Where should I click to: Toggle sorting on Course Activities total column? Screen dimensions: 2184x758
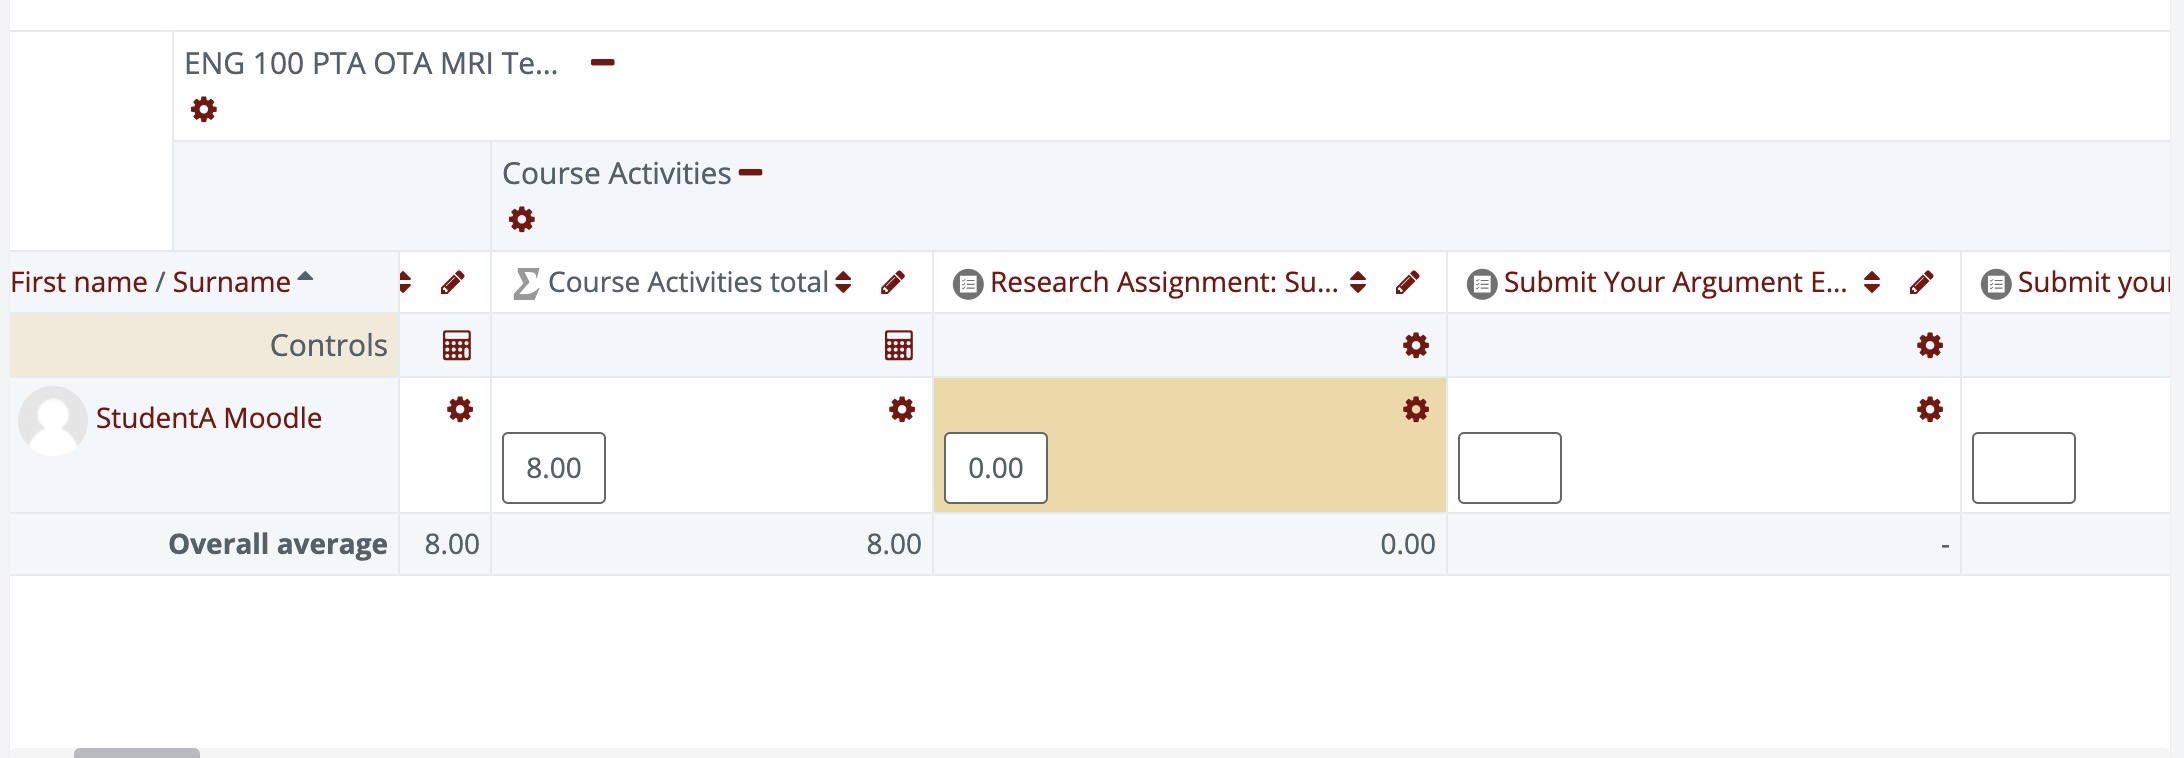tap(843, 283)
